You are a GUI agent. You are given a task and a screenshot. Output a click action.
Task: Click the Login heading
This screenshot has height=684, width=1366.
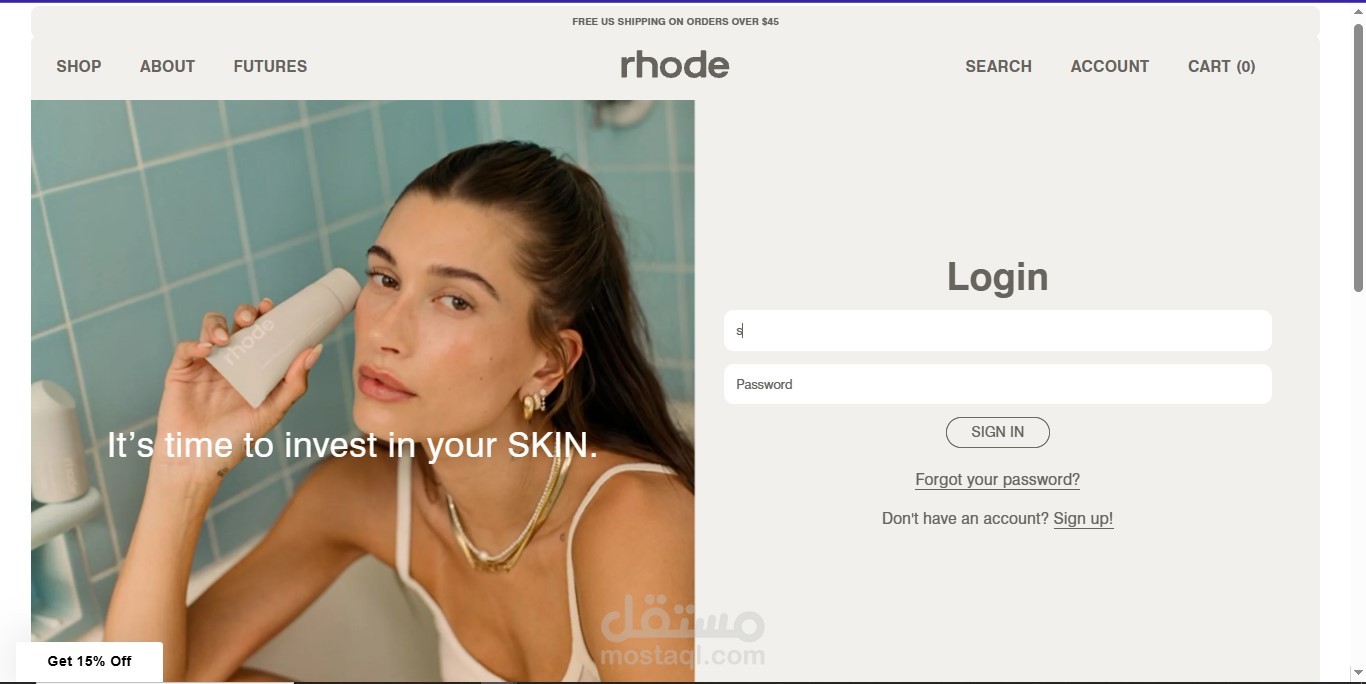998,277
